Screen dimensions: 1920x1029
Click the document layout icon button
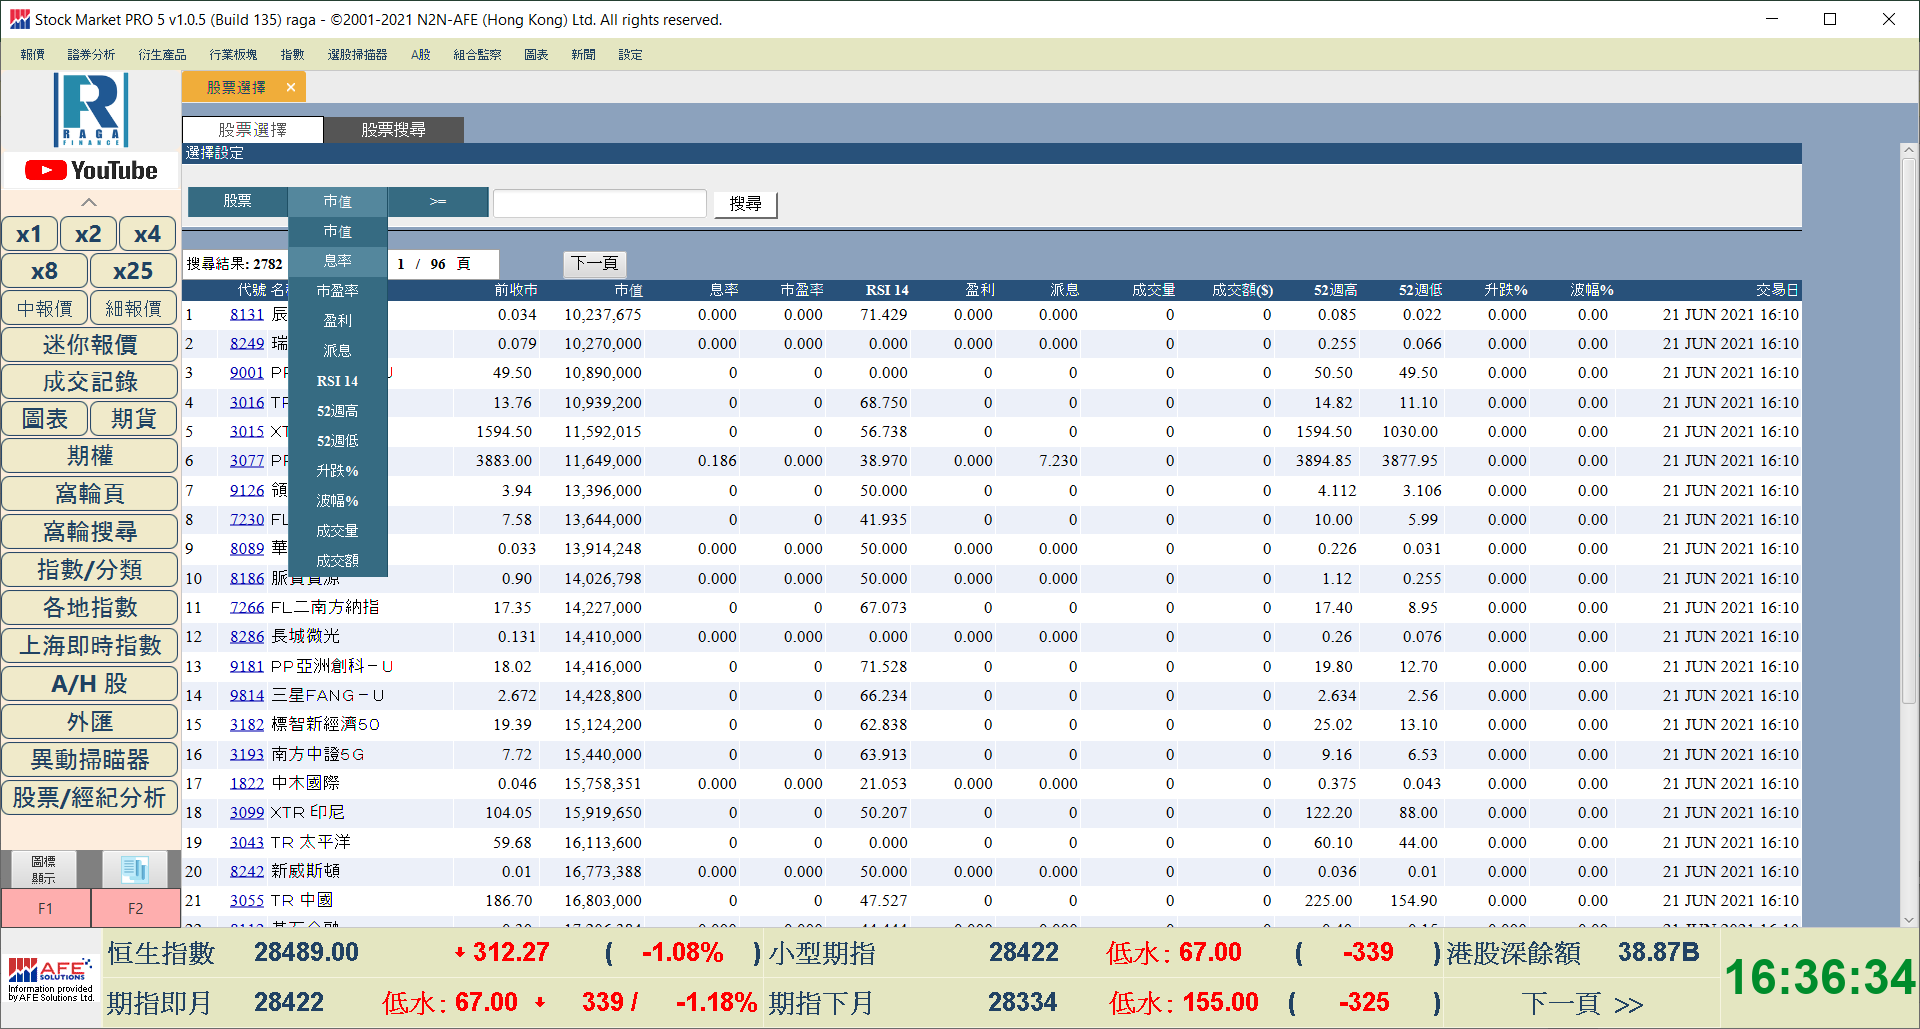(x=135, y=869)
